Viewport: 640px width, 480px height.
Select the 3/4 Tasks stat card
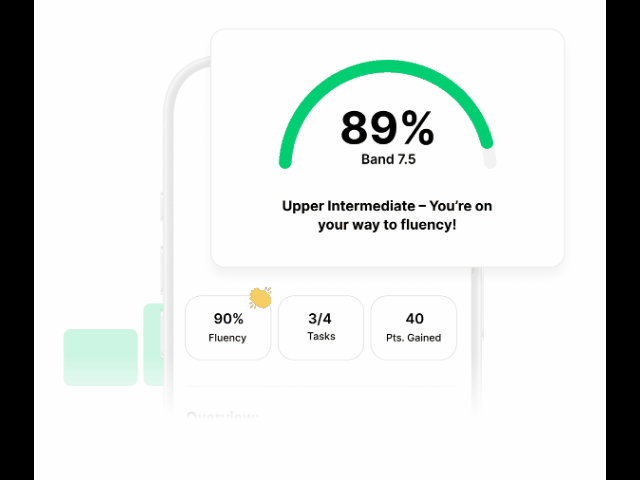[321, 327]
